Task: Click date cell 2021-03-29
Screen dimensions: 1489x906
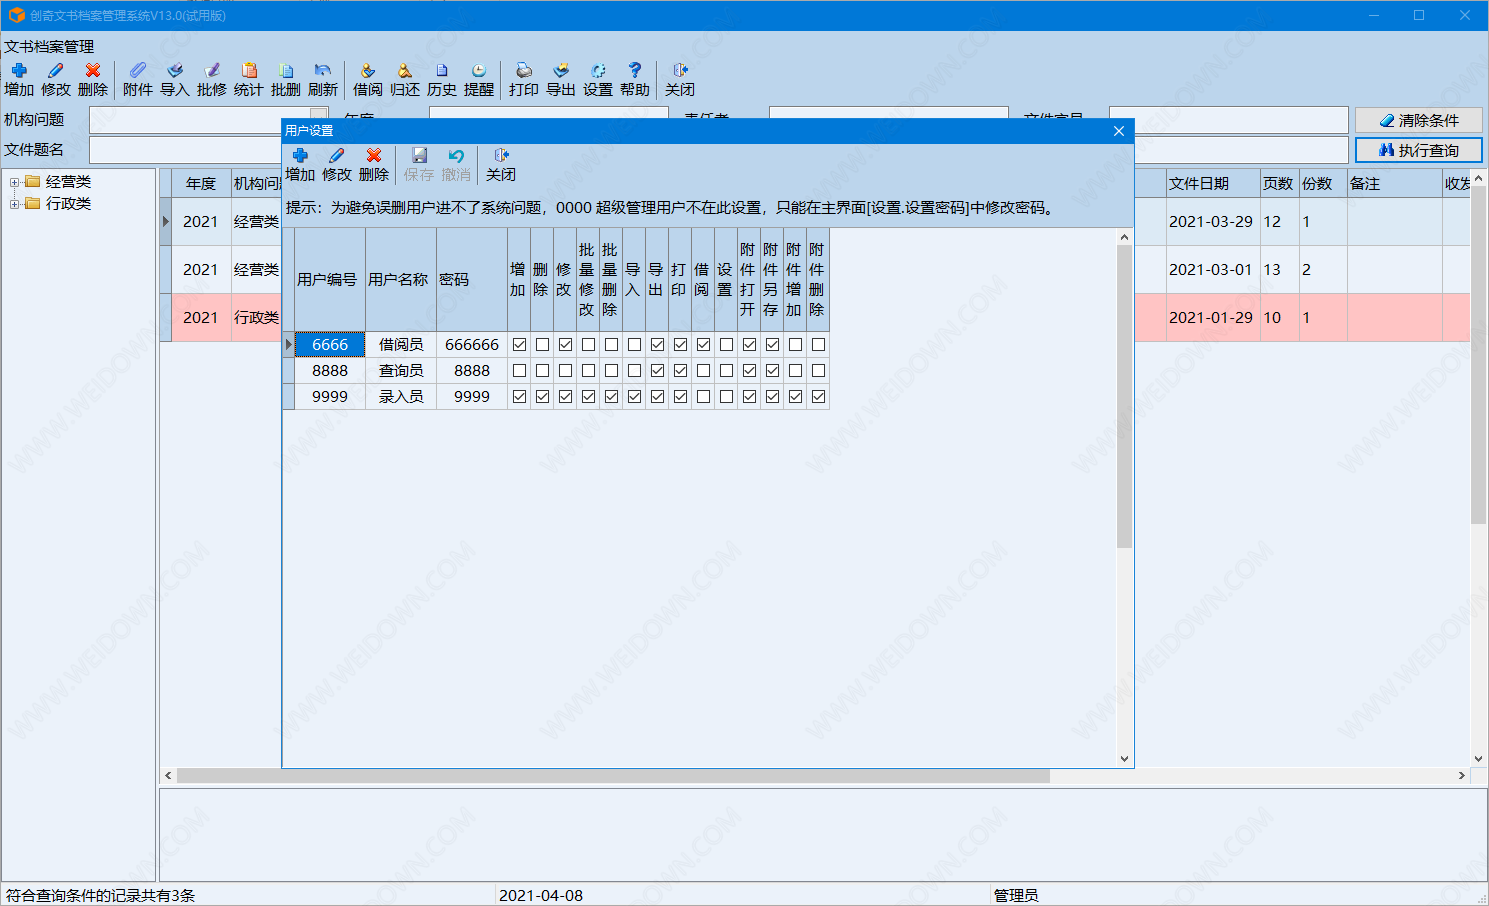Action: [1211, 222]
